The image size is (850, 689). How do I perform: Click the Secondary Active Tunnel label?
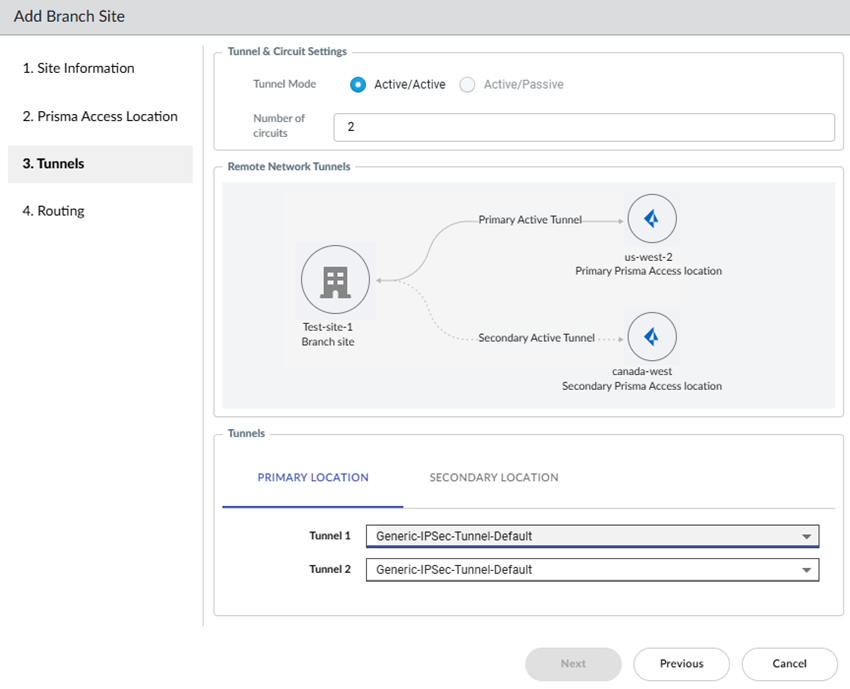pyautogui.click(x=536, y=338)
